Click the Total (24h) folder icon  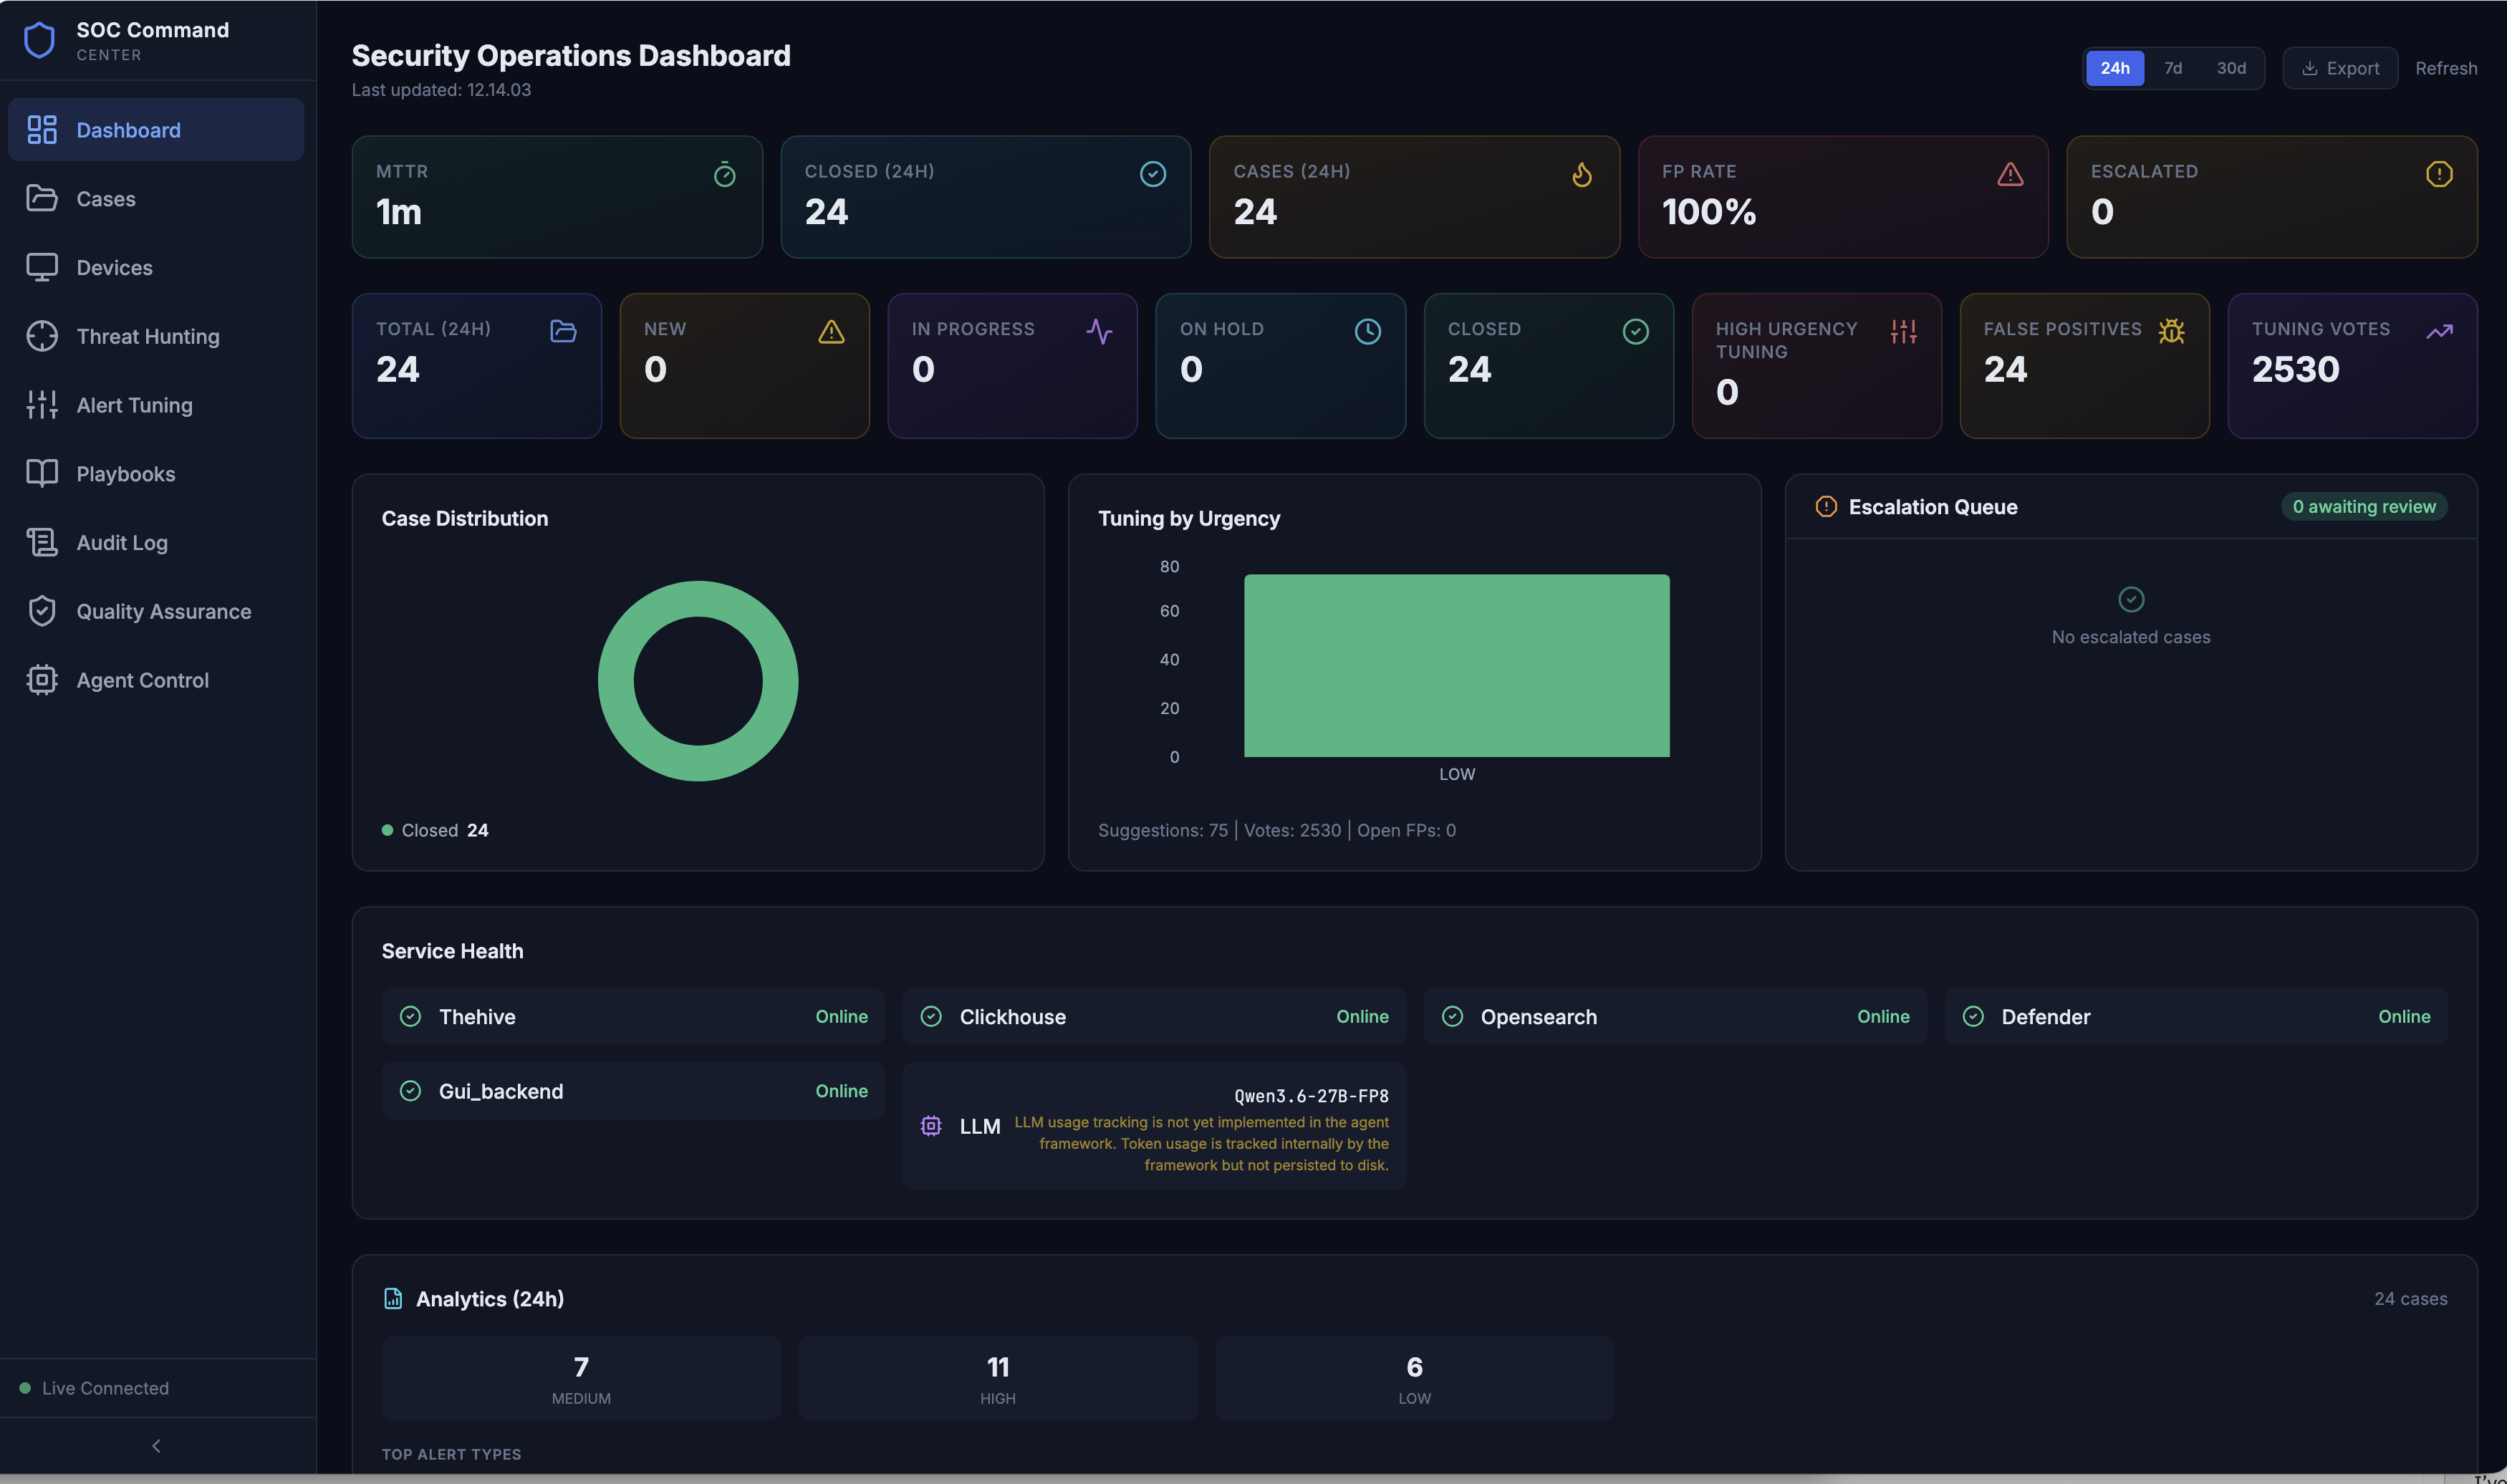pos(563,331)
